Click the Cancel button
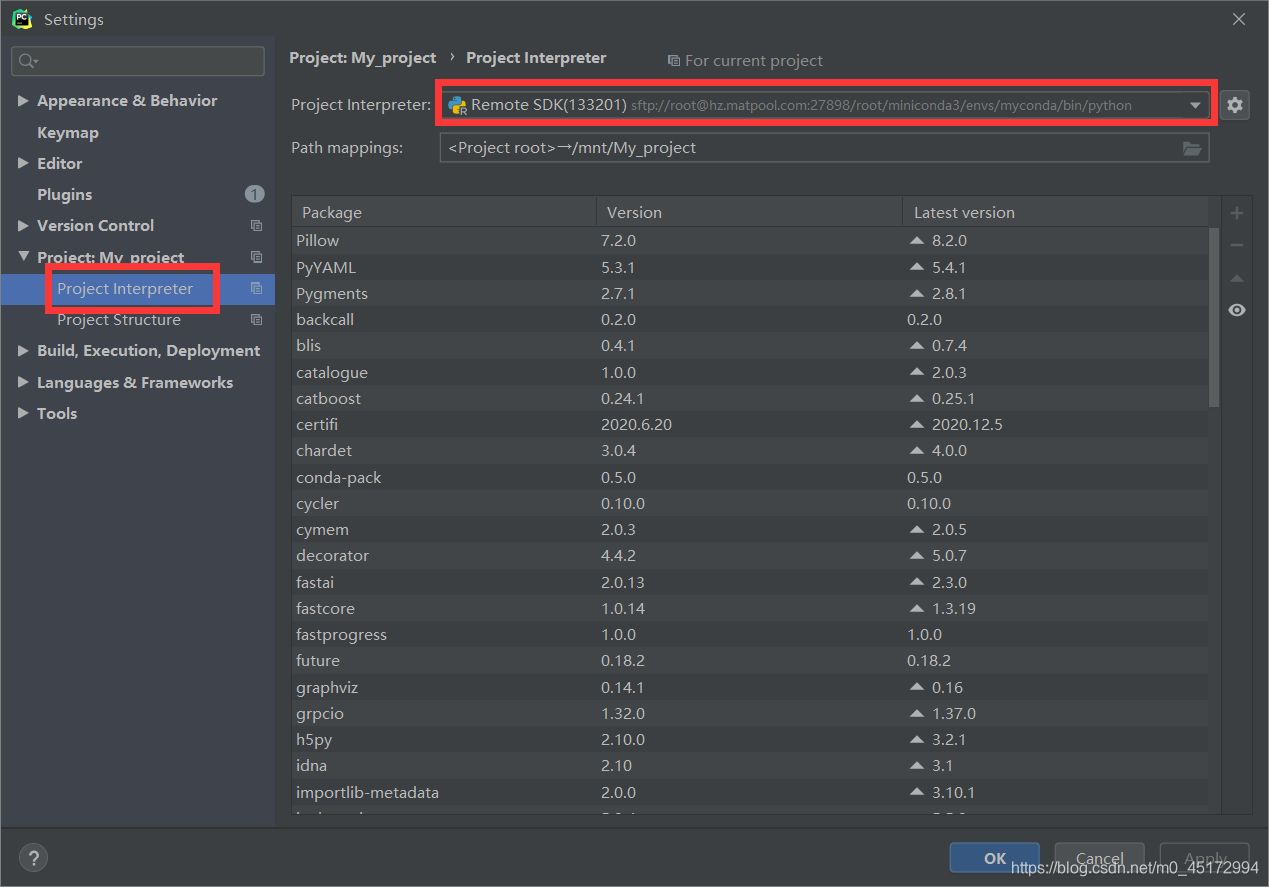 pyautogui.click(x=1100, y=858)
